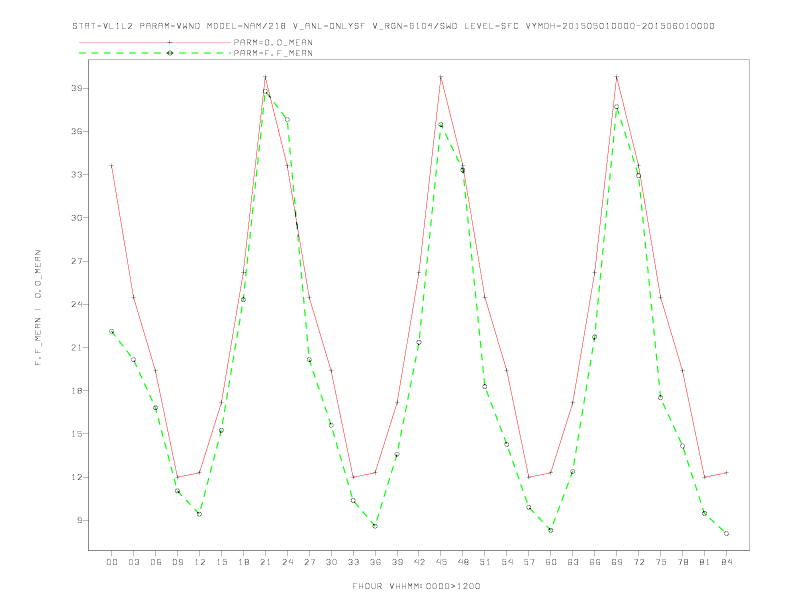The image size is (792, 612).
Task: Click x-axis tick label 00
Action: (x=112, y=562)
